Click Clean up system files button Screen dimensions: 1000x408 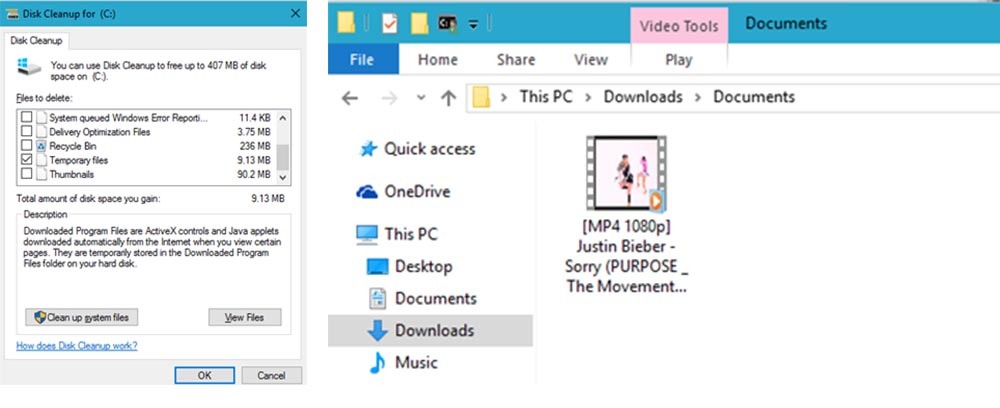82,317
